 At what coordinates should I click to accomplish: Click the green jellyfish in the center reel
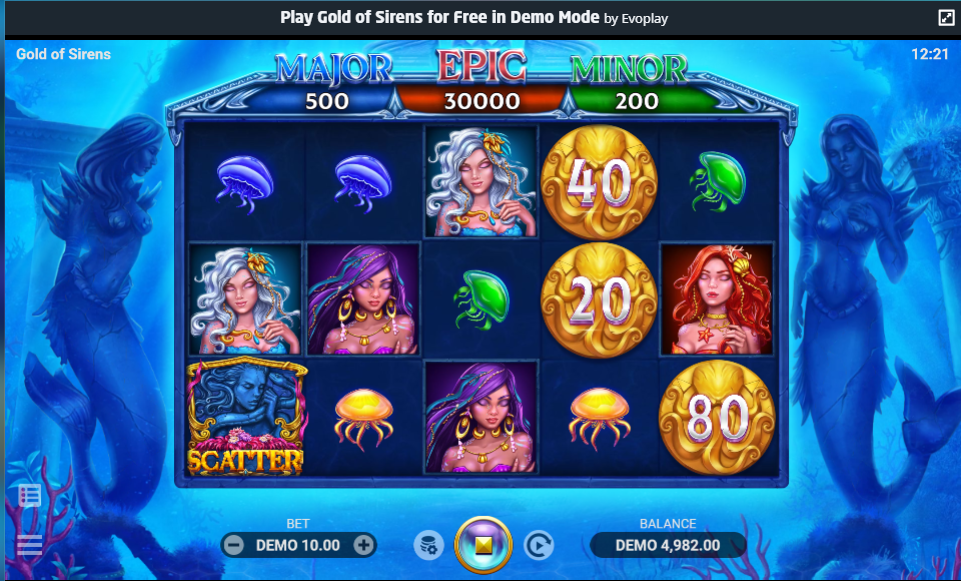pyautogui.click(x=482, y=299)
